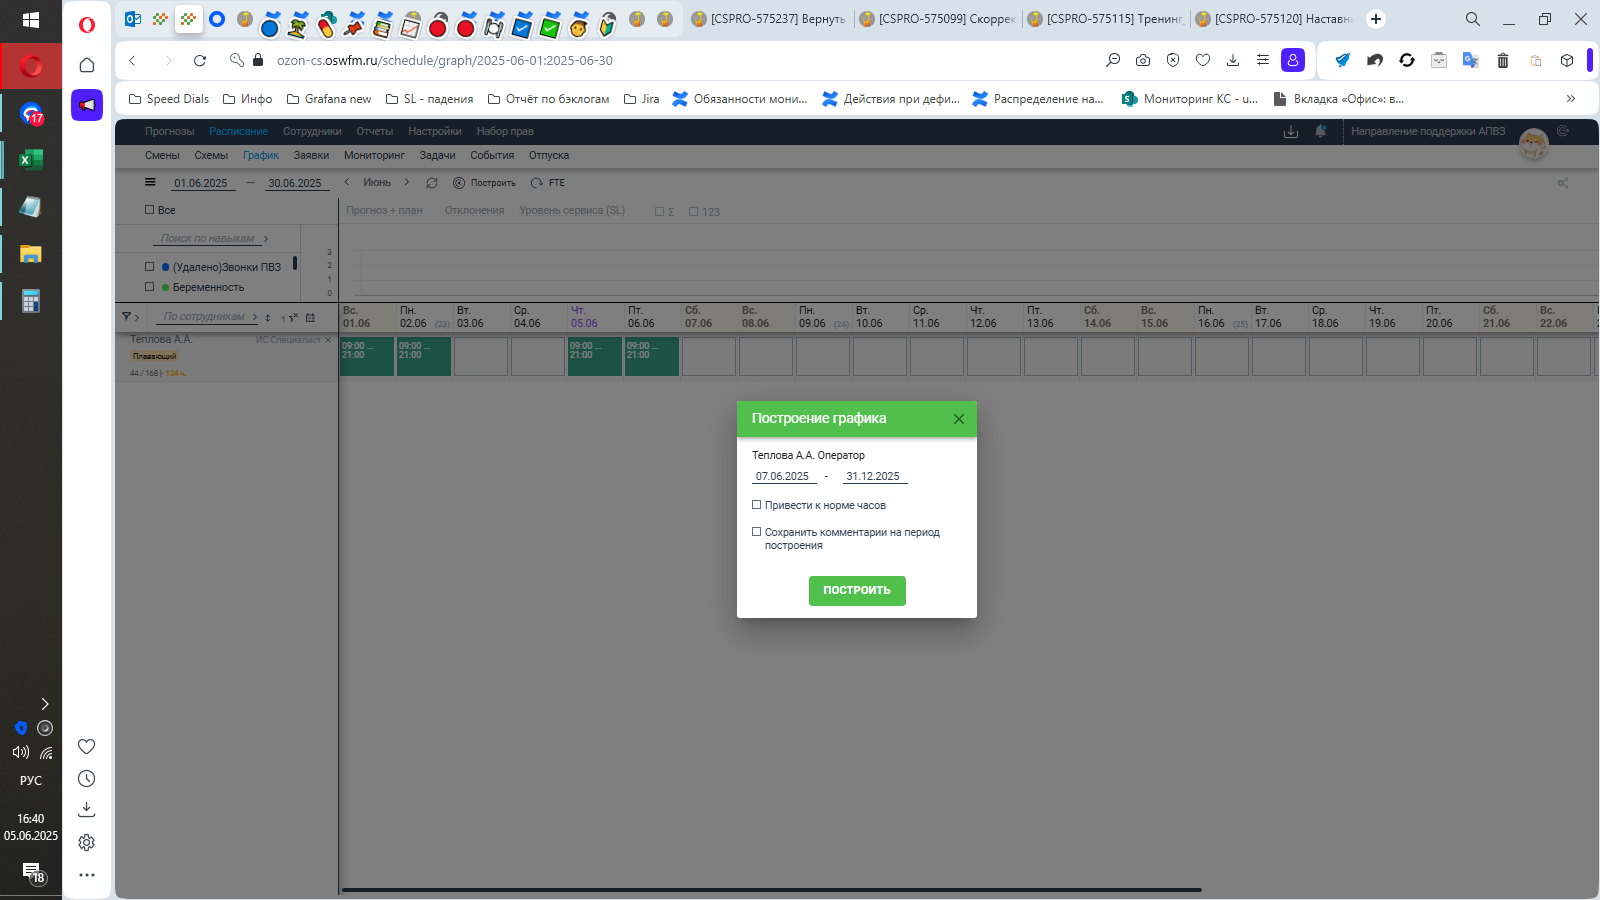
Task: Click the FTE recalculation button
Action: tap(548, 183)
